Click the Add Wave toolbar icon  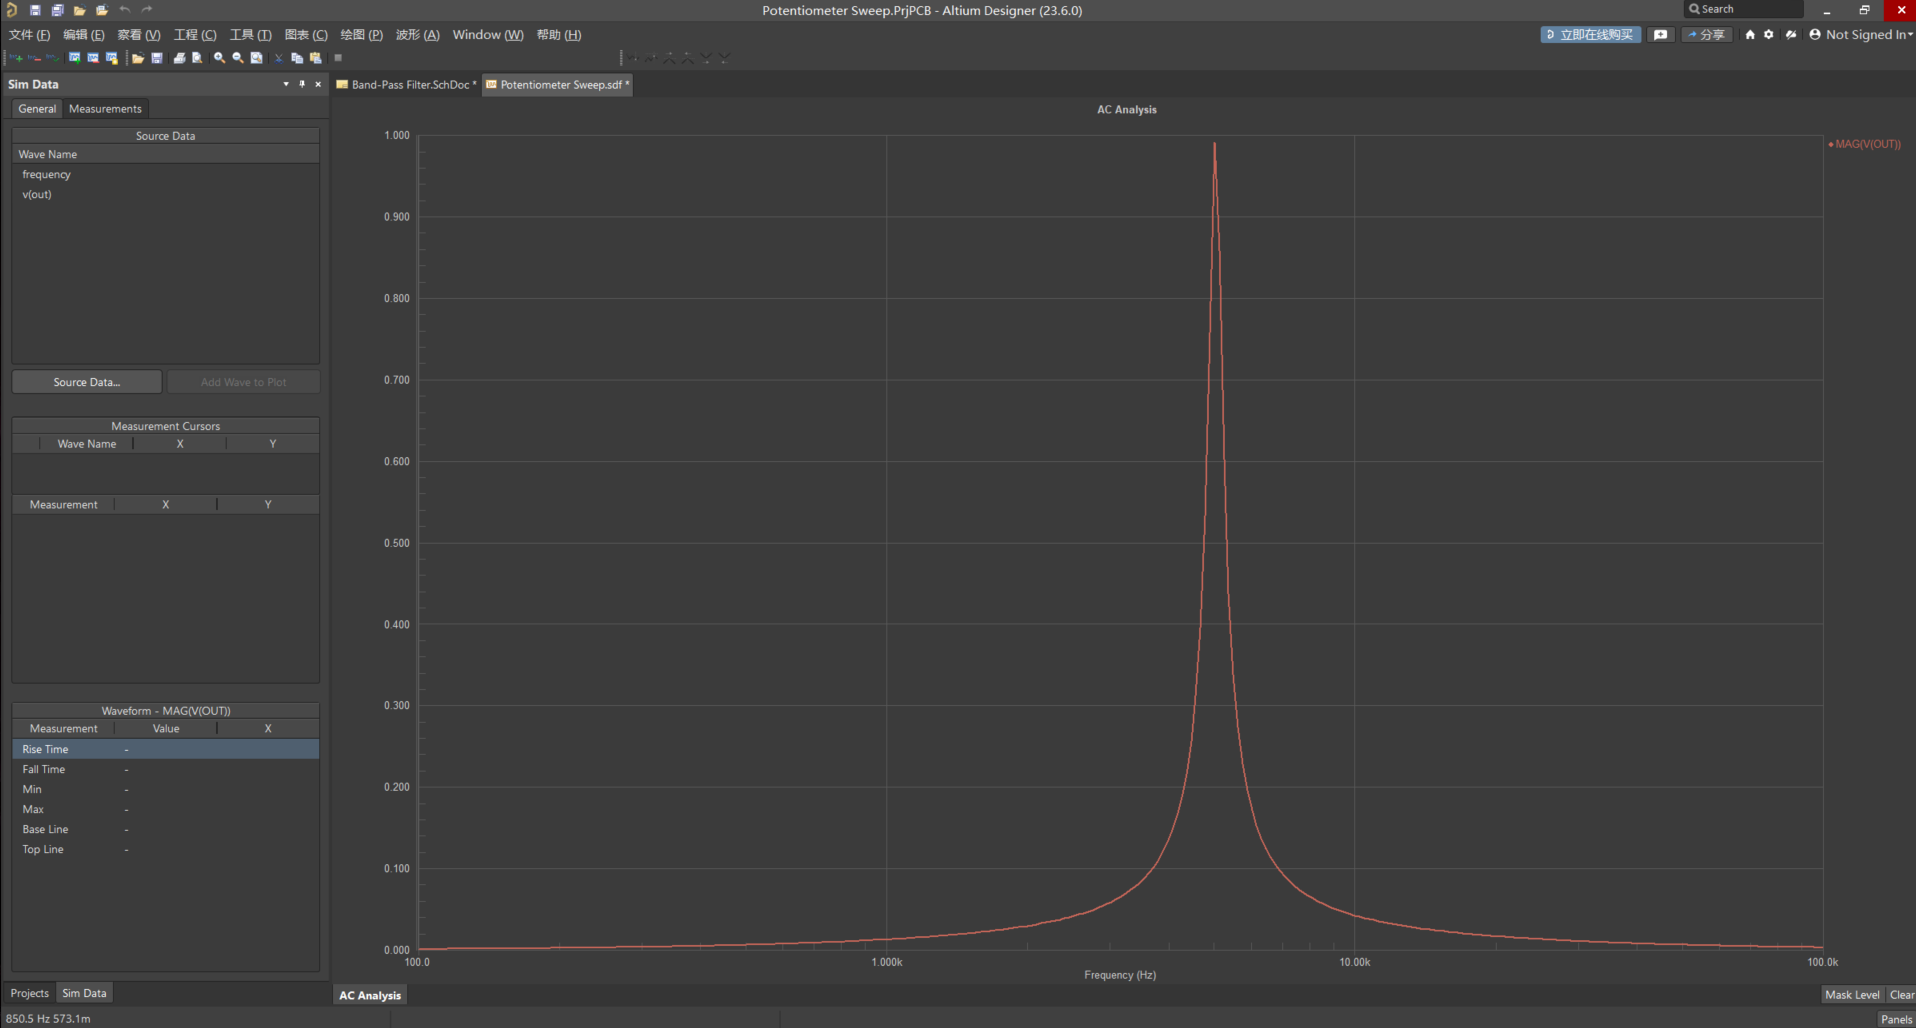click(16, 58)
